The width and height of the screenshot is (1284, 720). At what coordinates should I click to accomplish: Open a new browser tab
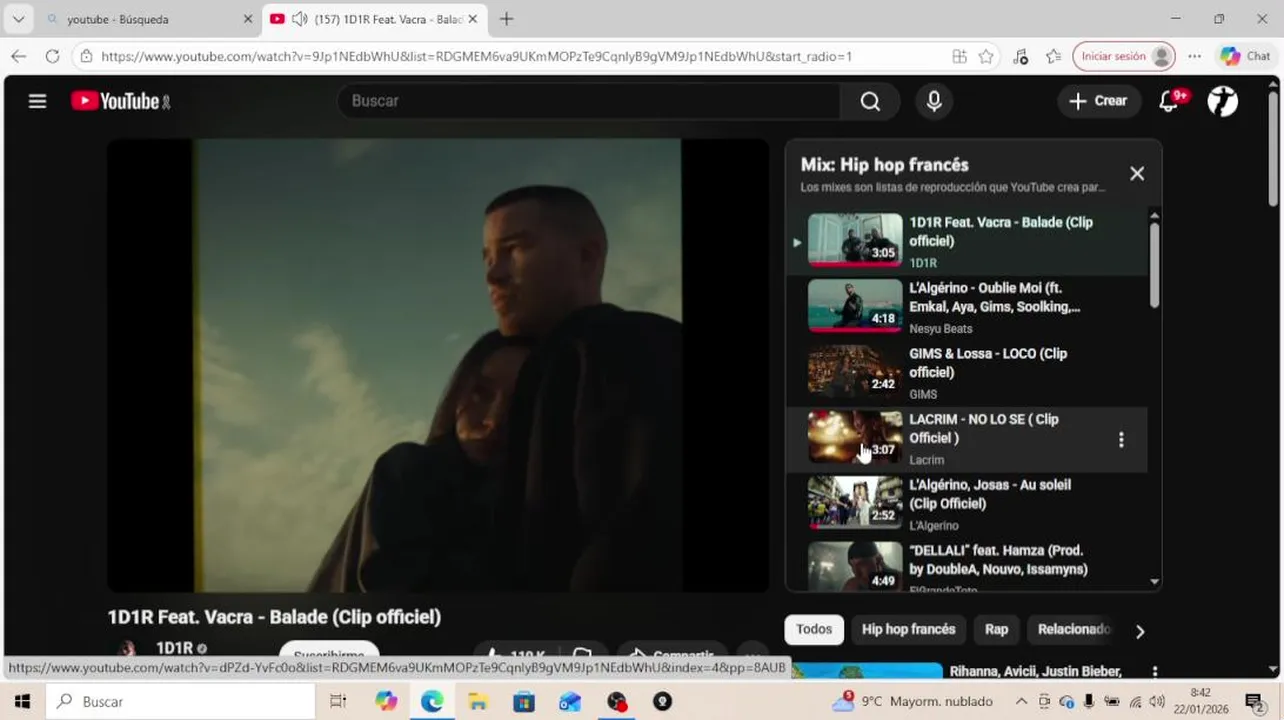tap(507, 19)
